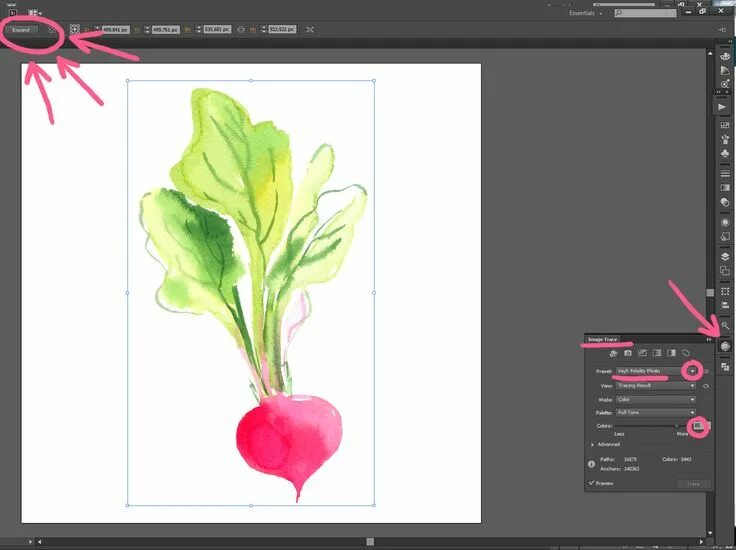Pick the Grayscale preset icon

(657, 353)
